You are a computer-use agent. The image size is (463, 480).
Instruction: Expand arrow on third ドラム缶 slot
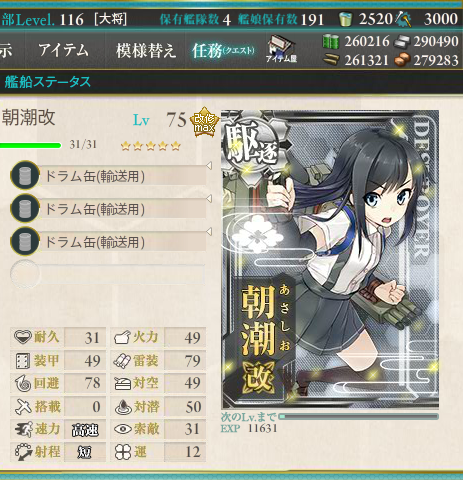point(209,232)
